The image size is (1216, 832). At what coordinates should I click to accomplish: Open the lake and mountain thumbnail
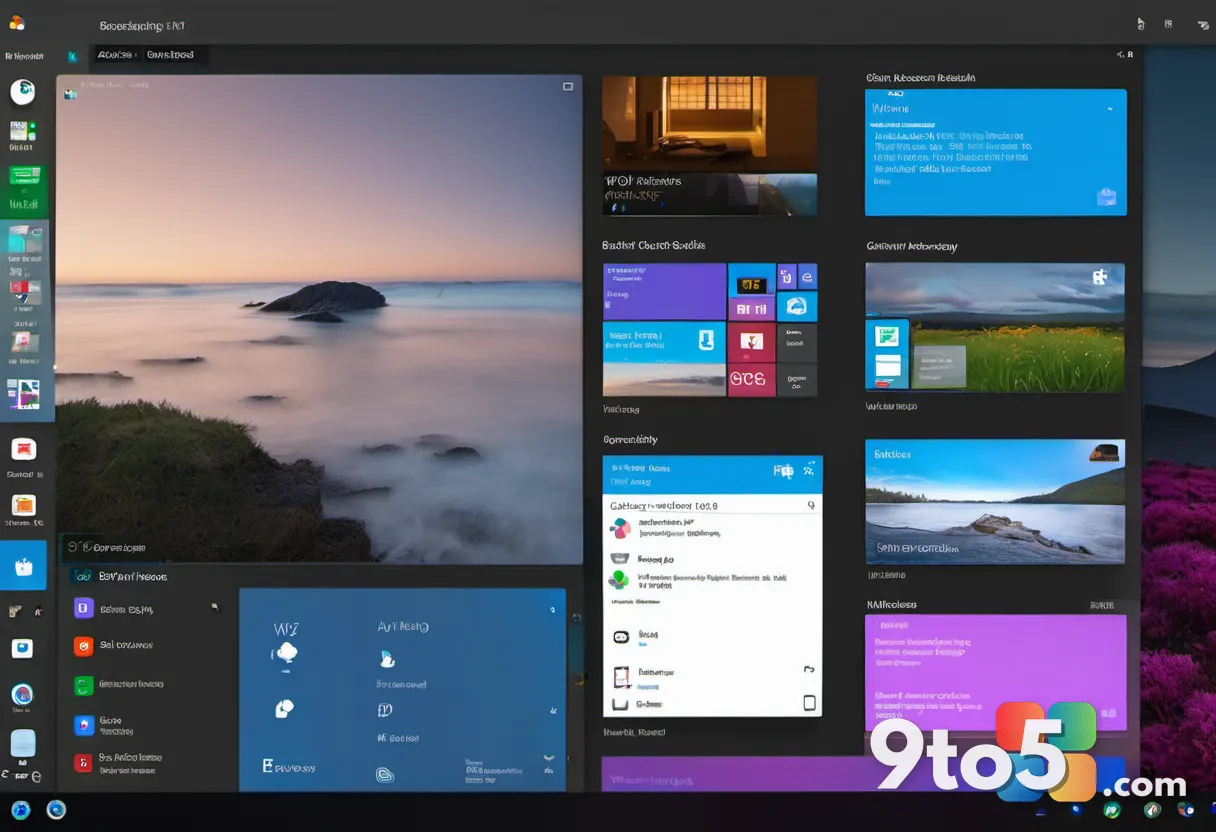[995, 501]
